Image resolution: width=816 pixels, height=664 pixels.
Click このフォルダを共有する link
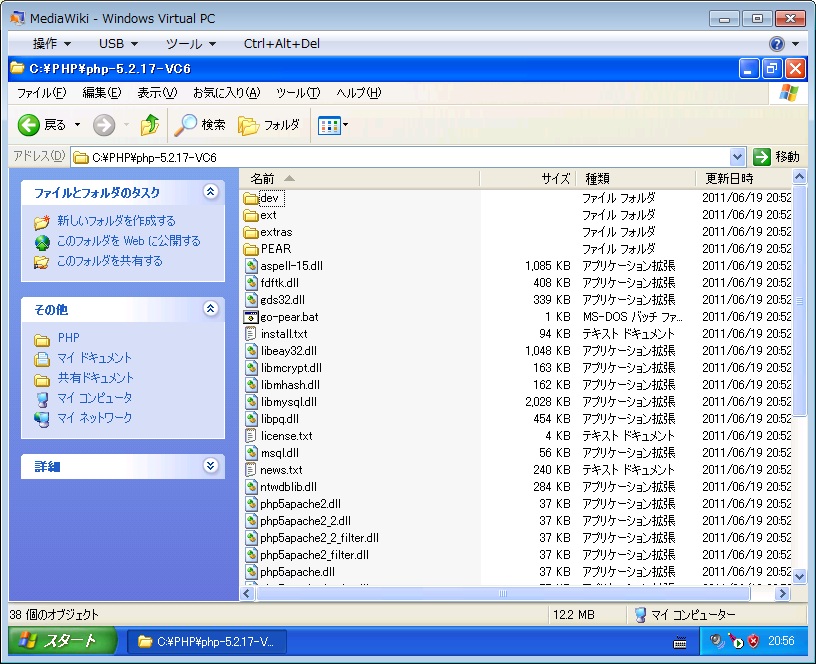(109, 261)
